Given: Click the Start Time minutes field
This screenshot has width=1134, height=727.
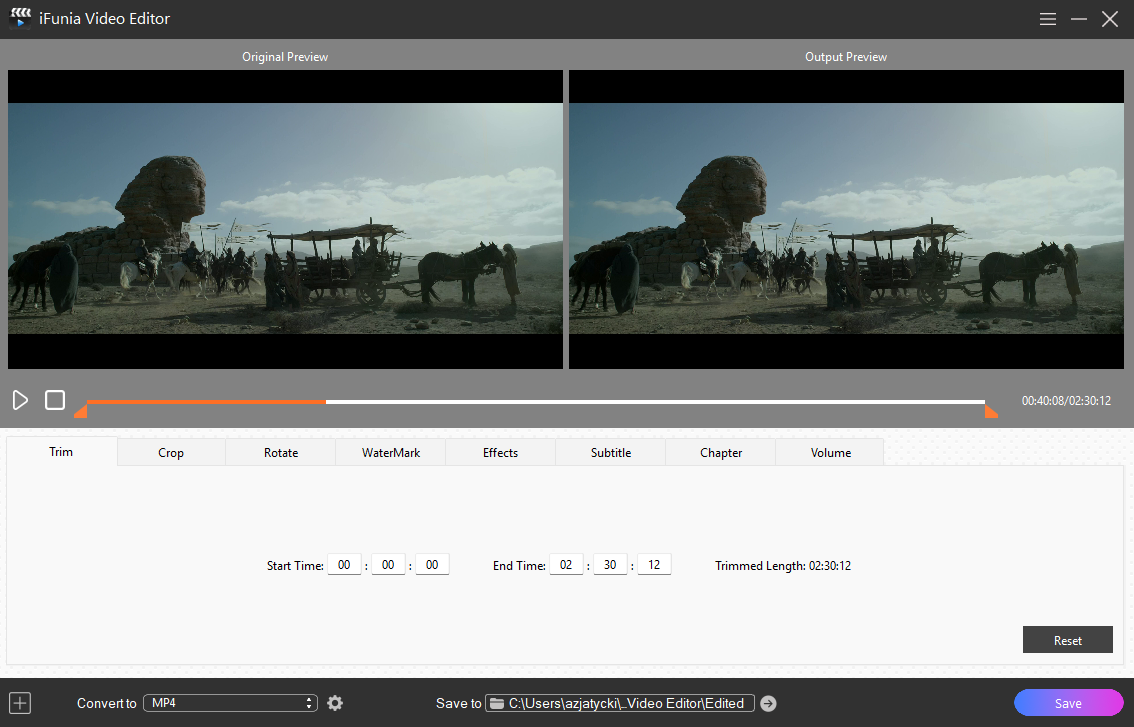Looking at the screenshot, I should [388, 565].
